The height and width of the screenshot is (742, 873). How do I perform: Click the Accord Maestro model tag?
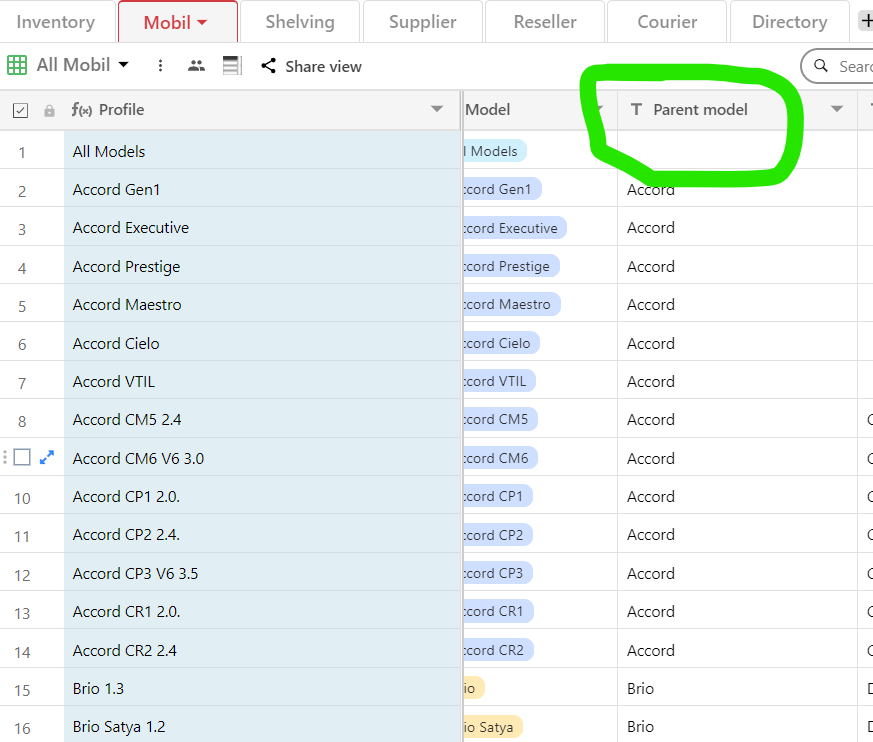(x=512, y=304)
